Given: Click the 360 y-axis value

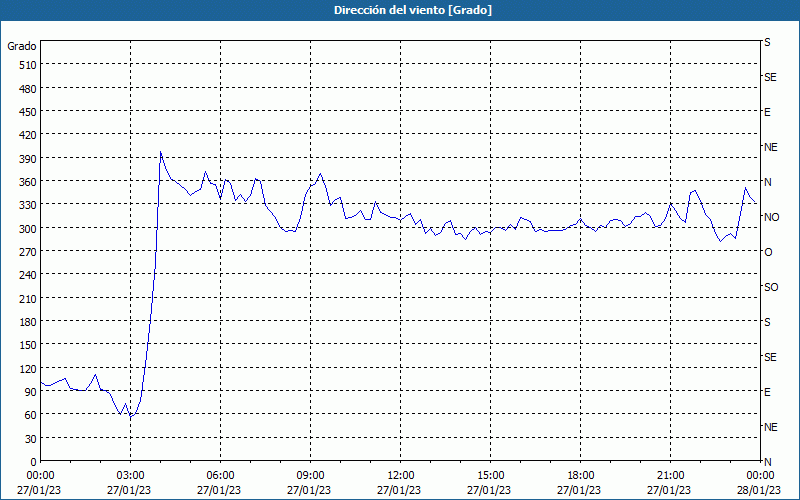Looking at the screenshot, I should (x=28, y=182).
